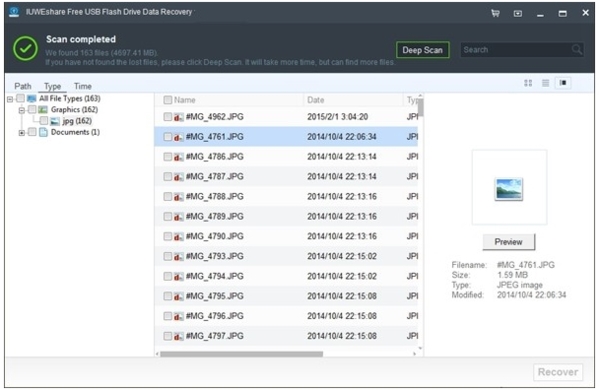The image size is (599, 390).
Task: Select the #MG_4797.JPG file name
Action: pos(215,336)
